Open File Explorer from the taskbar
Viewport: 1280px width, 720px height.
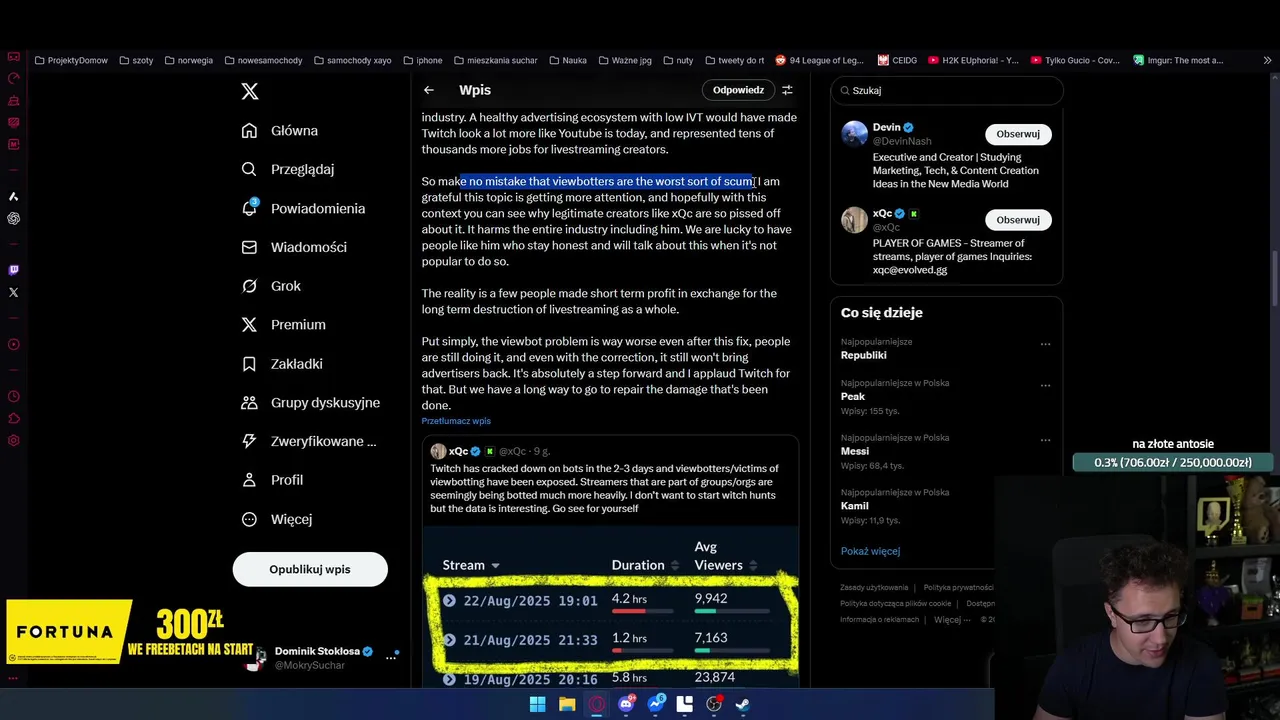pyautogui.click(x=567, y=704)
